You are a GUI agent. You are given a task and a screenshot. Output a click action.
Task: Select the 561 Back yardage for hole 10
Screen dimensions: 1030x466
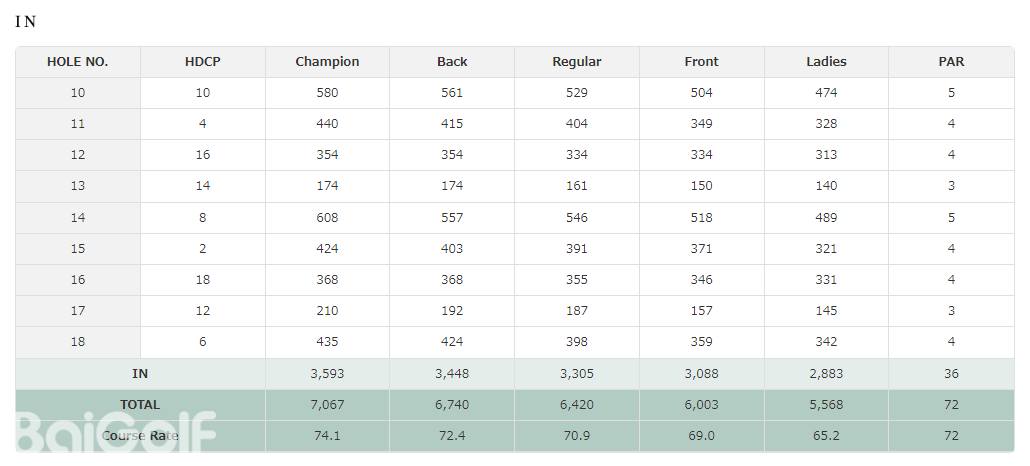[452, 93]
